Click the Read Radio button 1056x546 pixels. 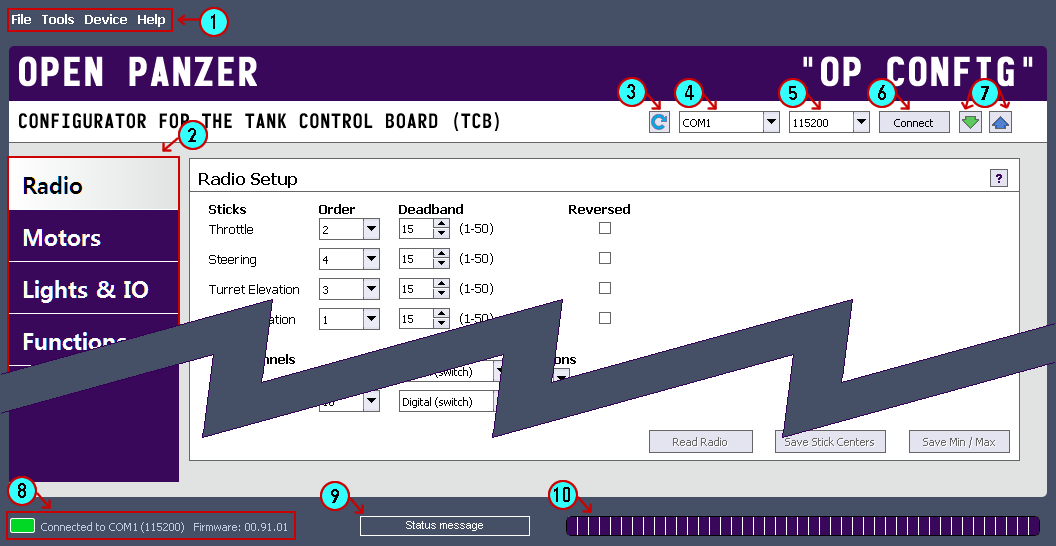tap(699, 442)
